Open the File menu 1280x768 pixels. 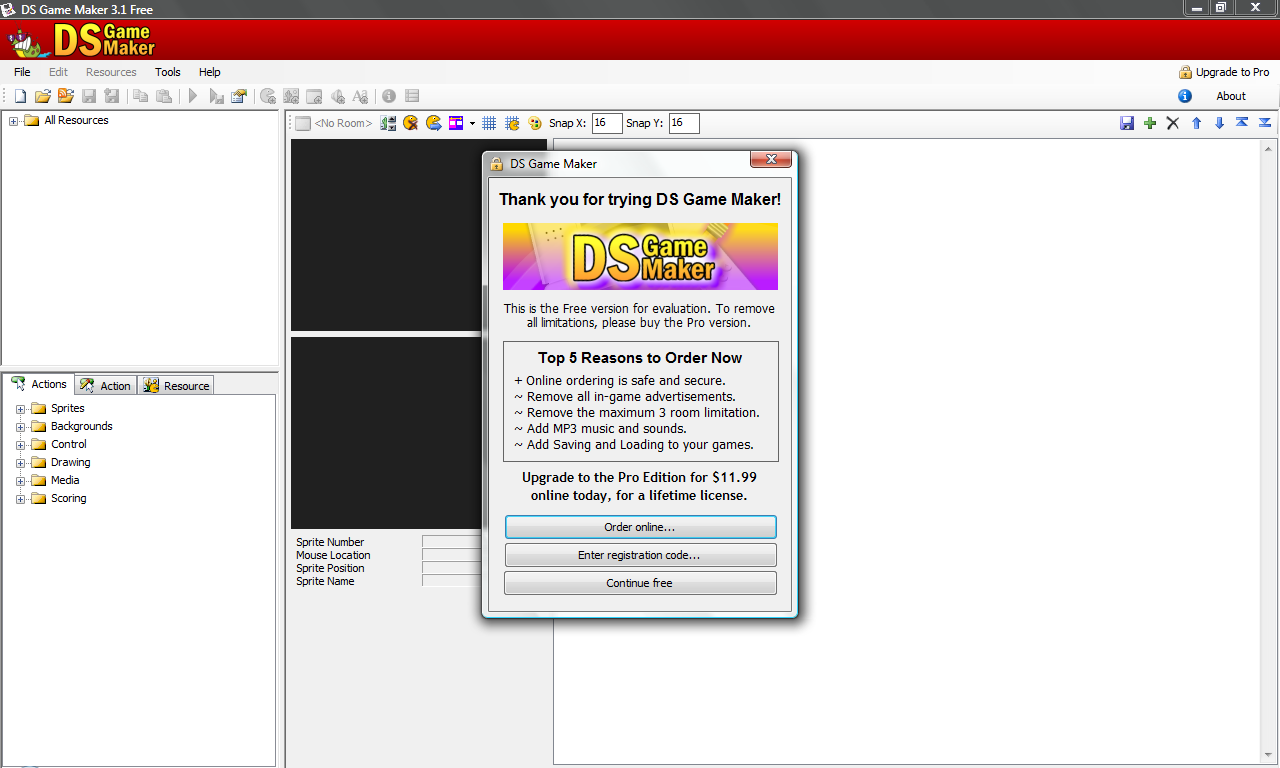pos(22,72)
